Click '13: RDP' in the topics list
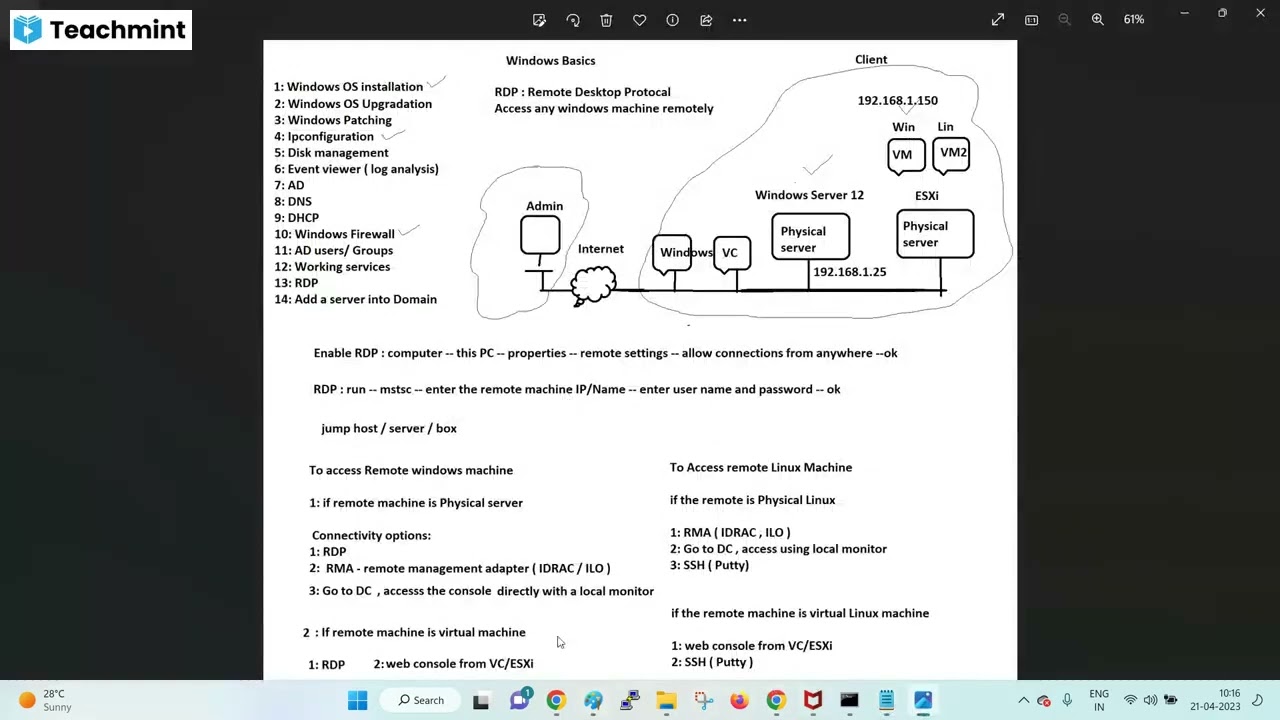 [296, 283]
